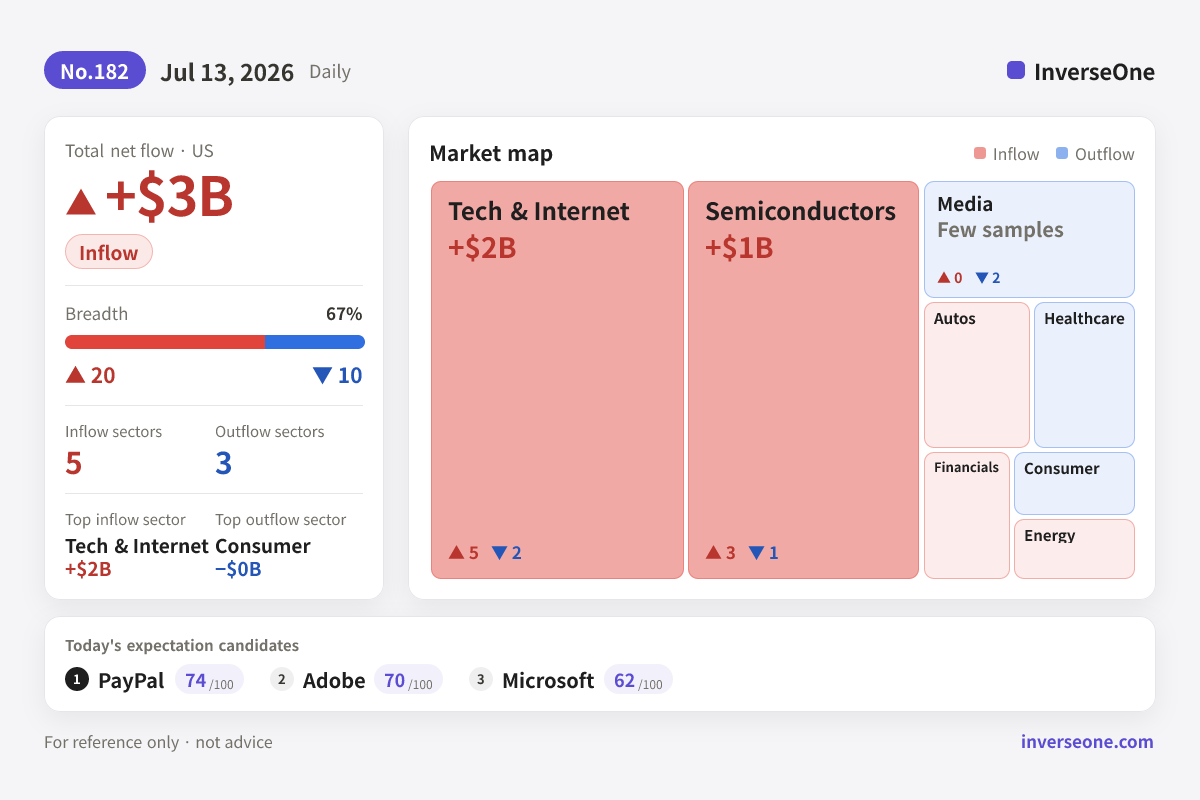Click the breadth progress bar
Viewport: 1200px width, 800px height.
215,342
